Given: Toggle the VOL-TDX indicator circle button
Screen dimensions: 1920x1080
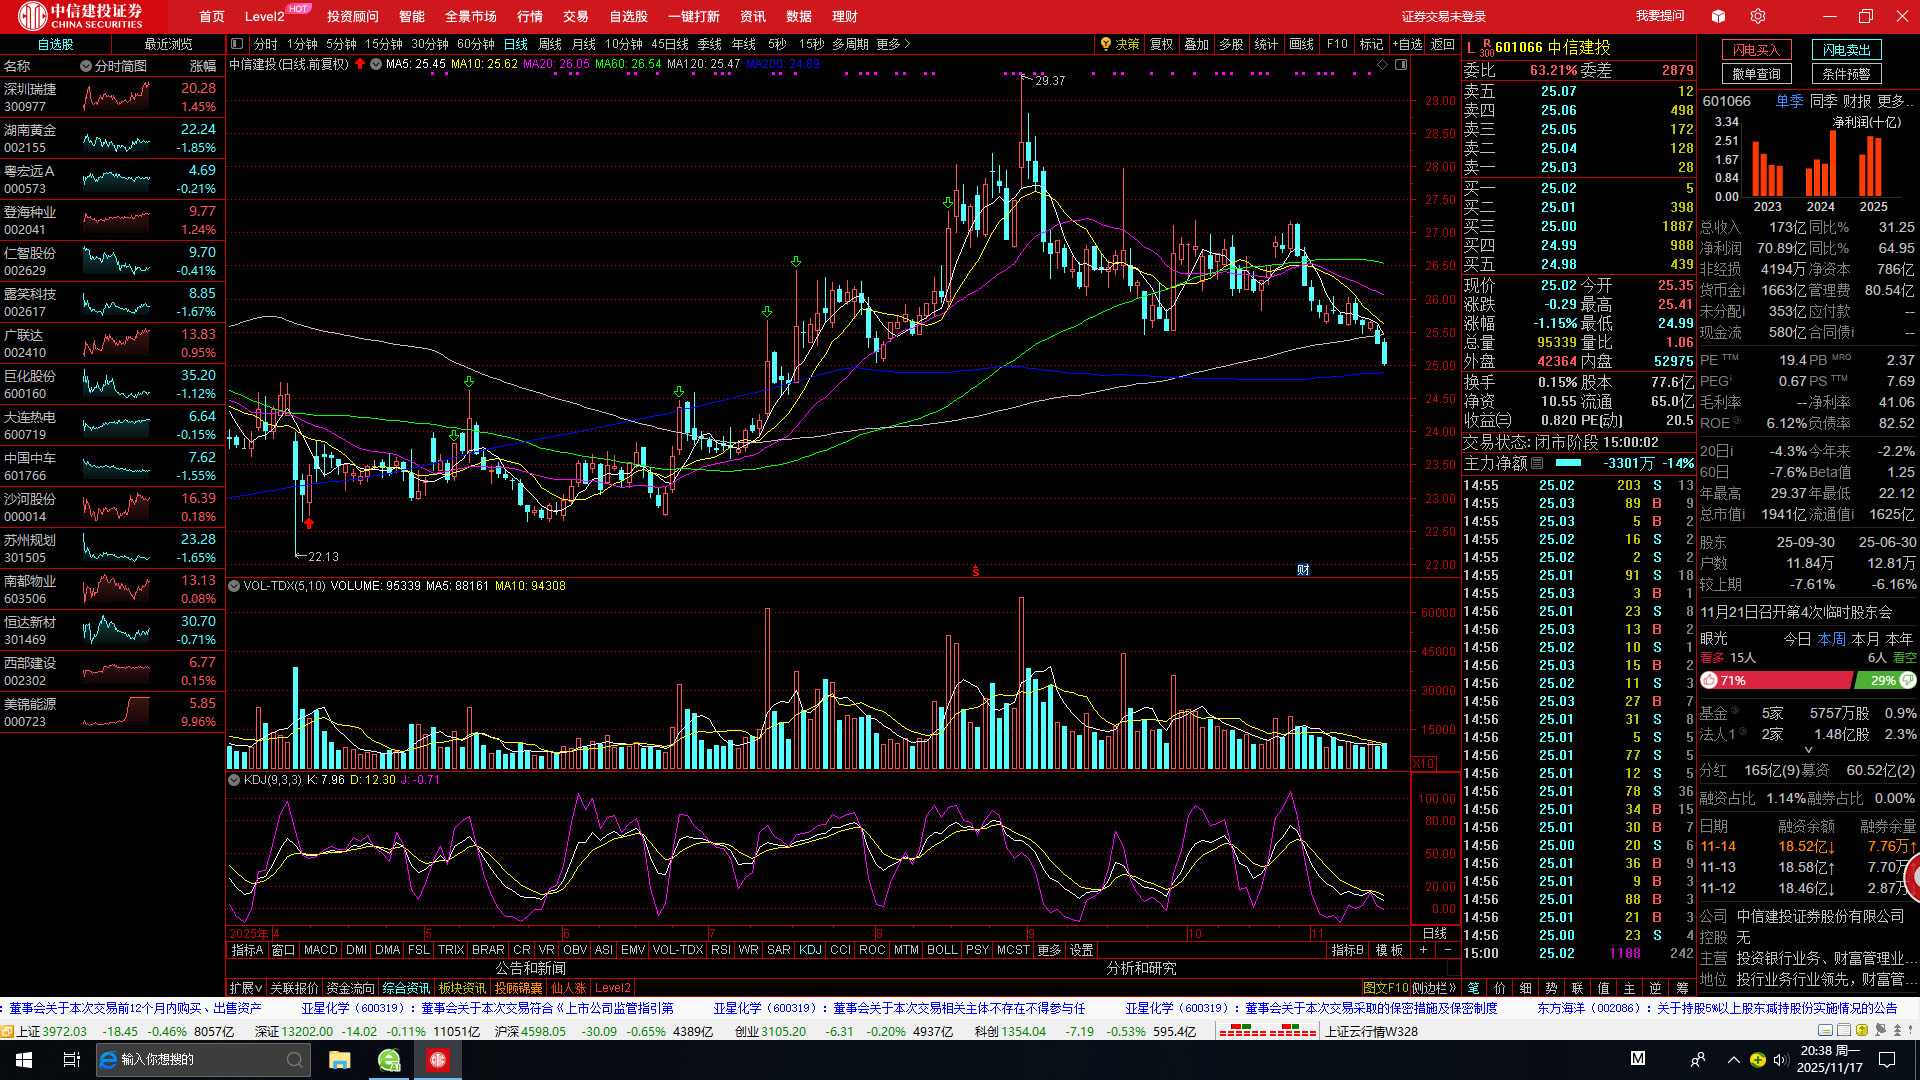Looking at the screenshot, I should click(x=234, y=586).
